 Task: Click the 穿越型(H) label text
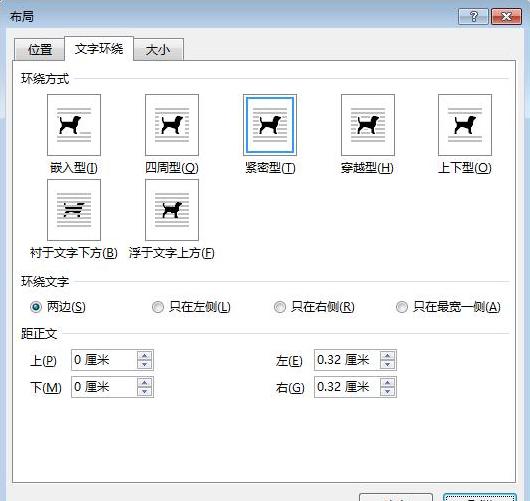tap(367, 167)
